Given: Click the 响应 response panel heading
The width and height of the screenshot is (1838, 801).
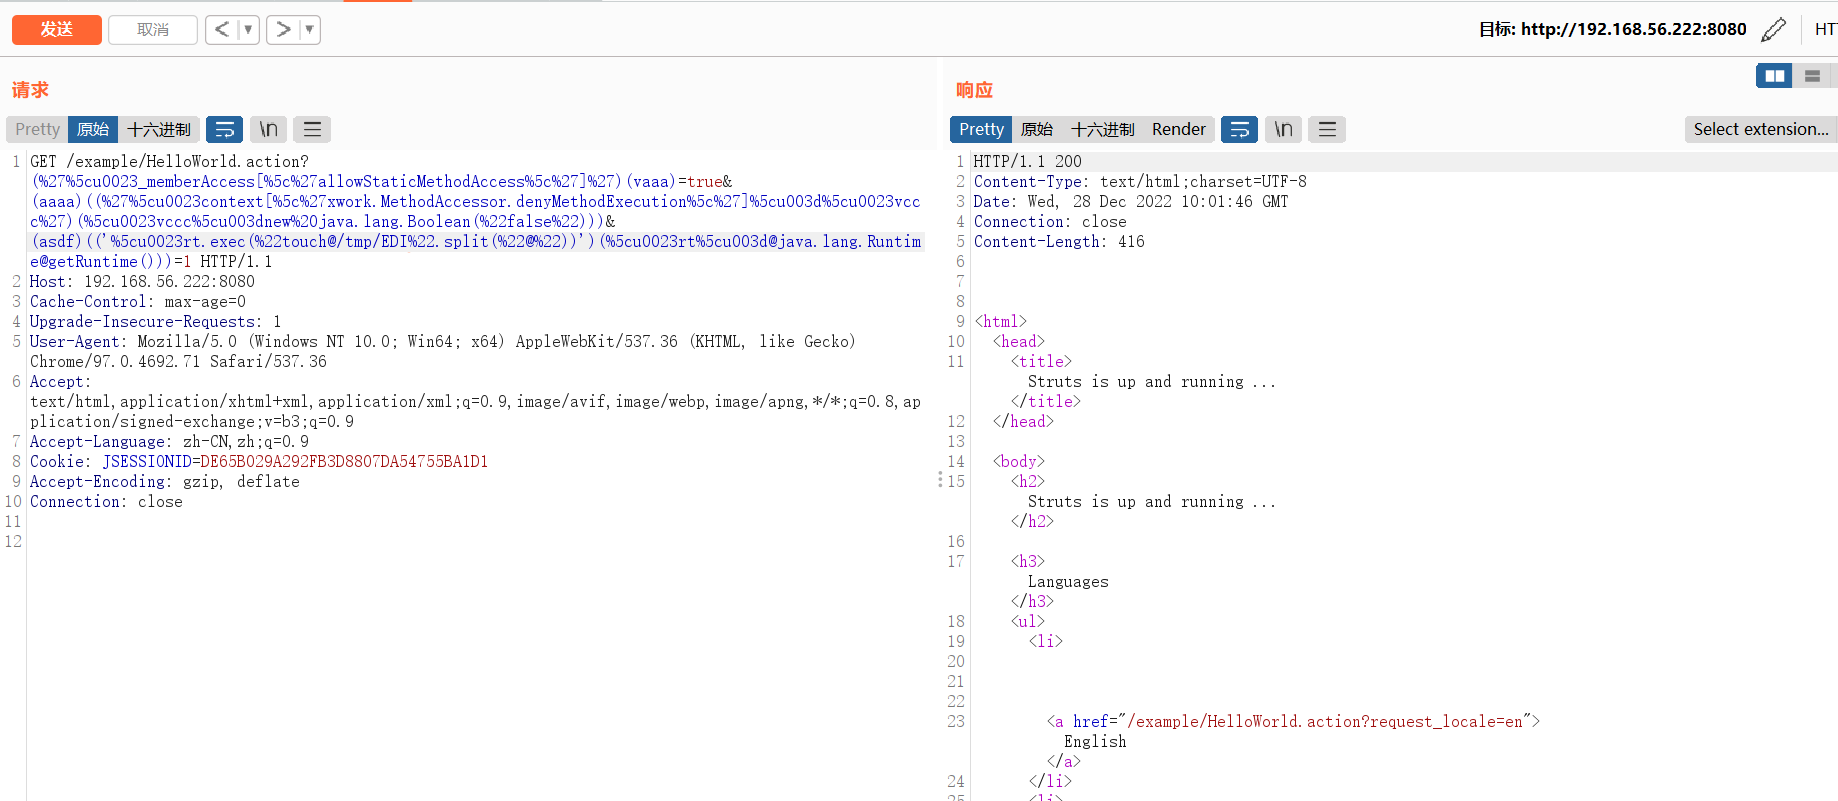Looking at the screenshot, I should (x=974, y=90).
